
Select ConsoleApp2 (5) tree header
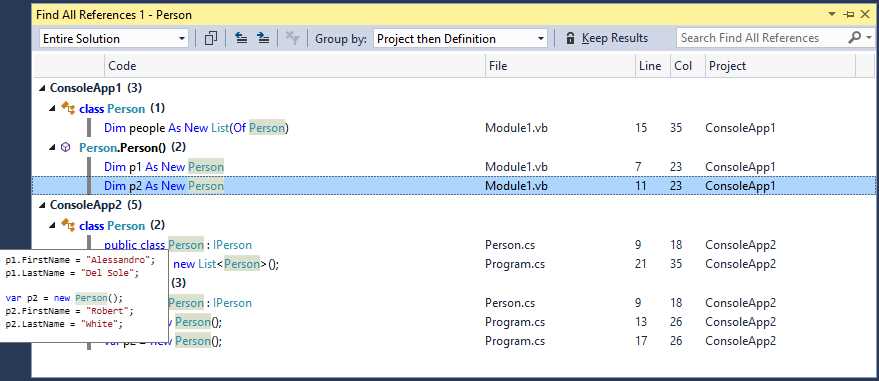coord(96,205)
